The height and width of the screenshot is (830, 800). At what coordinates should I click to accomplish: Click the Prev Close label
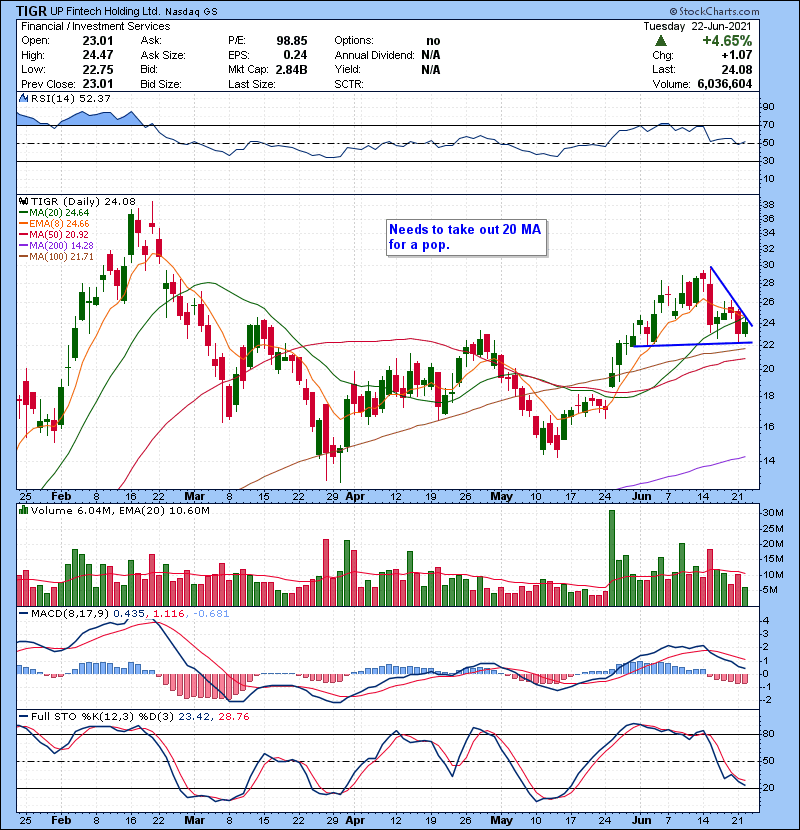pos(48,84)
